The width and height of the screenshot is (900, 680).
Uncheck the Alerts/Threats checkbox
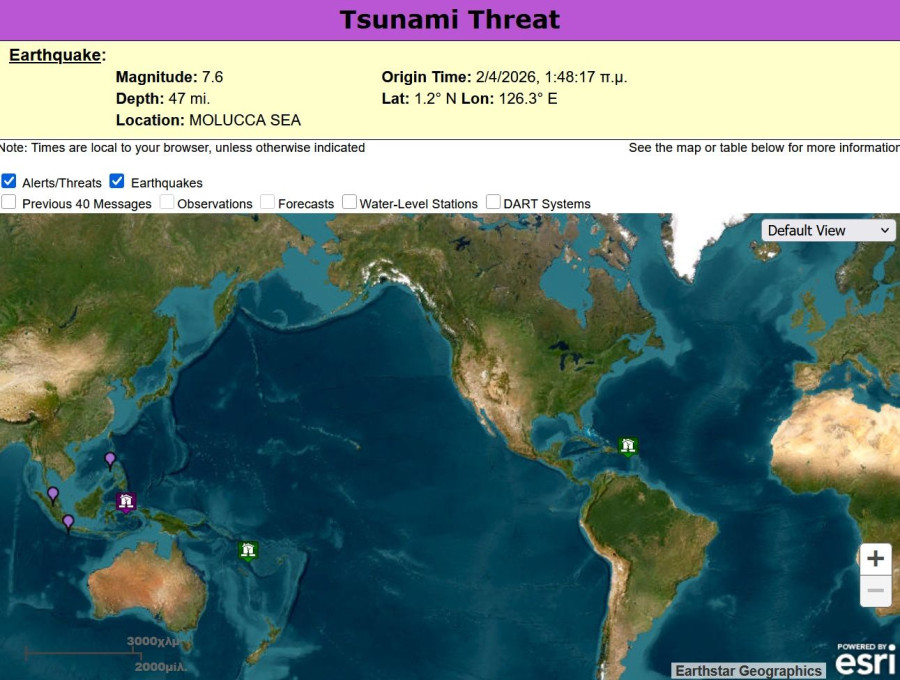coord(9,181)
